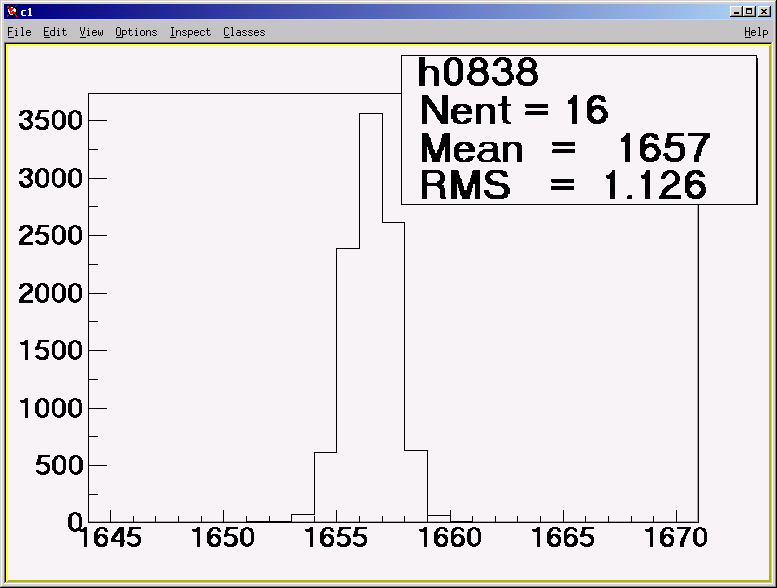The height and width of the screenshot is (588, 777).
Task: Click the x-axis label 1670
Action: [x=676, y=537]
